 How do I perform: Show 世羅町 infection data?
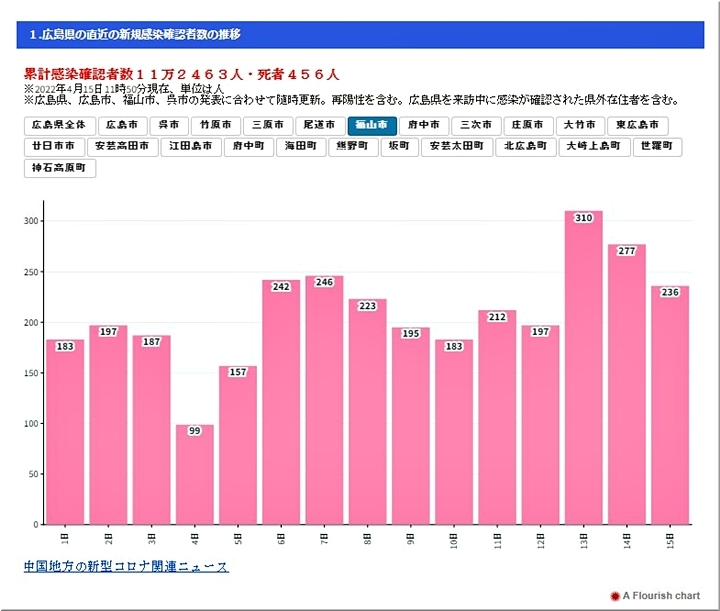657,146
